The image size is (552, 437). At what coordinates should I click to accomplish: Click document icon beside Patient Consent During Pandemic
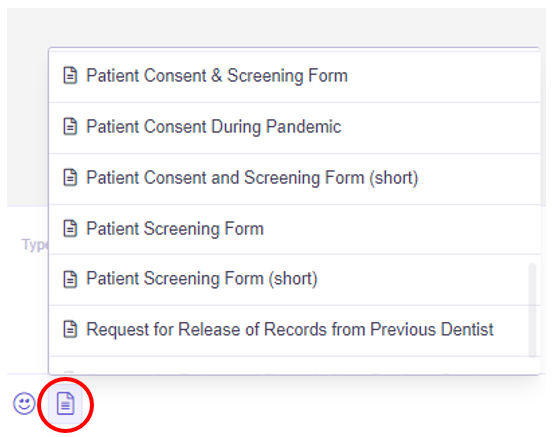(70, 126)
